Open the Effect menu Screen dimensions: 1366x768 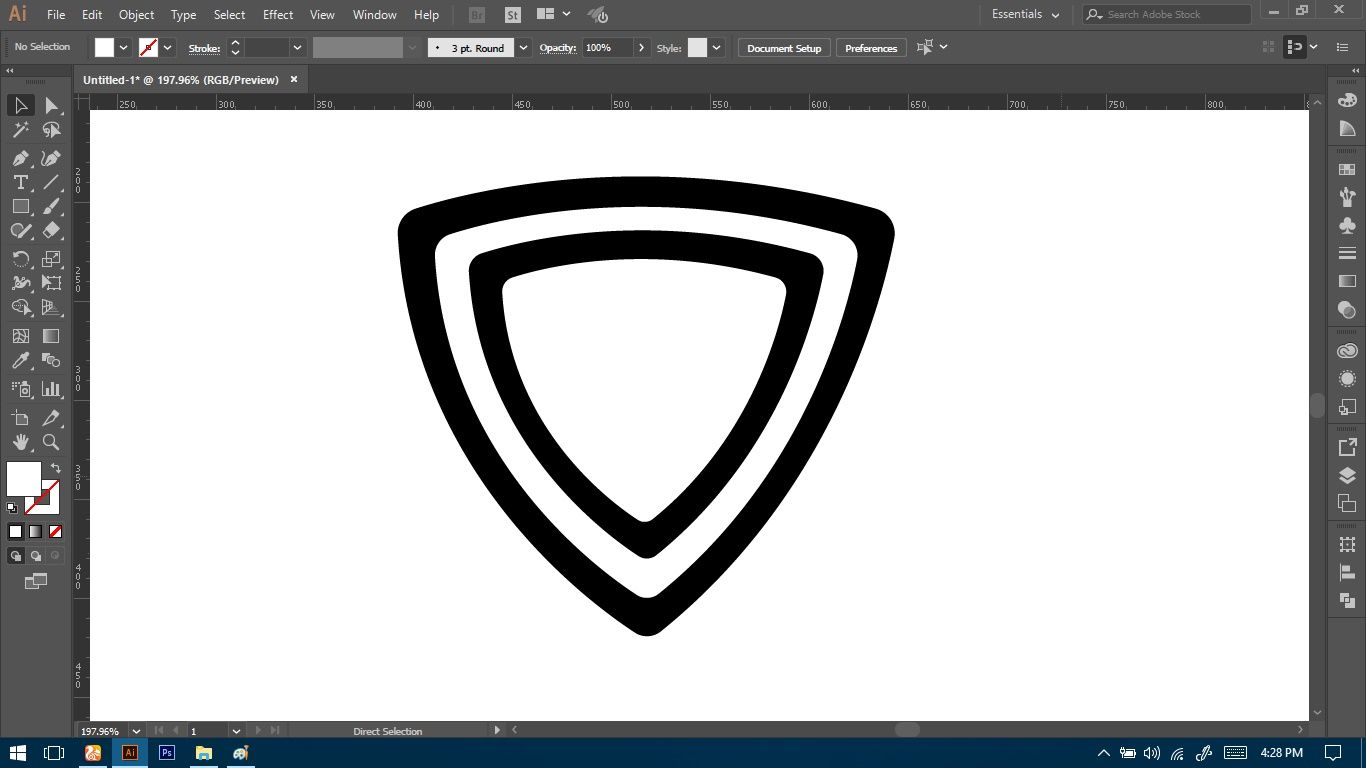(x=278, y=15)
